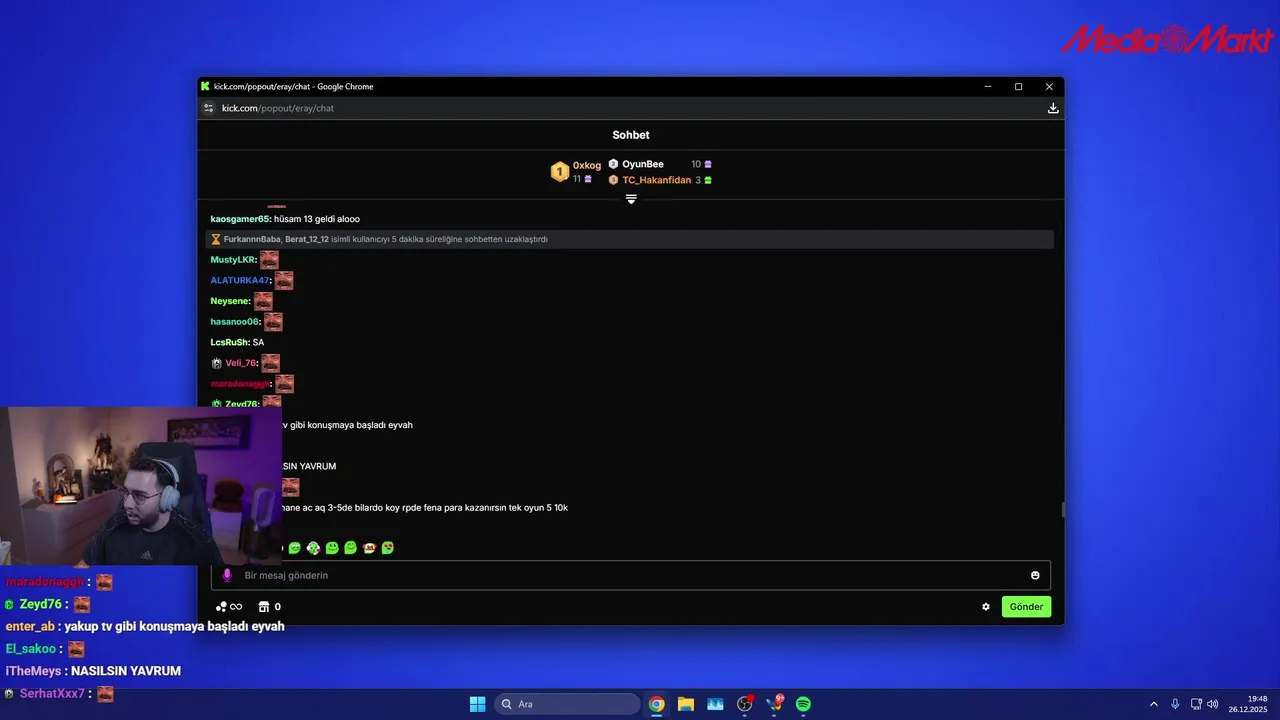Show hidden system tray icons
1280x720 pixels.
tap(1153, 704)
